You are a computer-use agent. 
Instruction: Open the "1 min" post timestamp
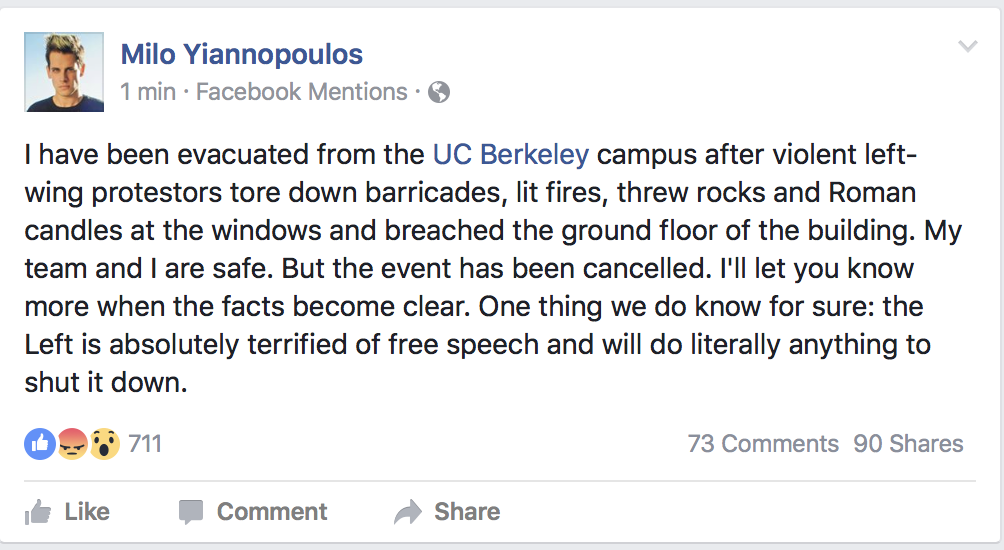(147, 92)
